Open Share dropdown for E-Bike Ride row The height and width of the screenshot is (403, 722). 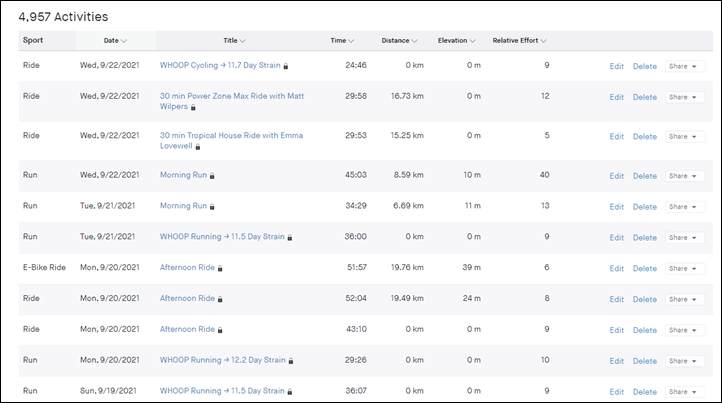tap(685, 269)
